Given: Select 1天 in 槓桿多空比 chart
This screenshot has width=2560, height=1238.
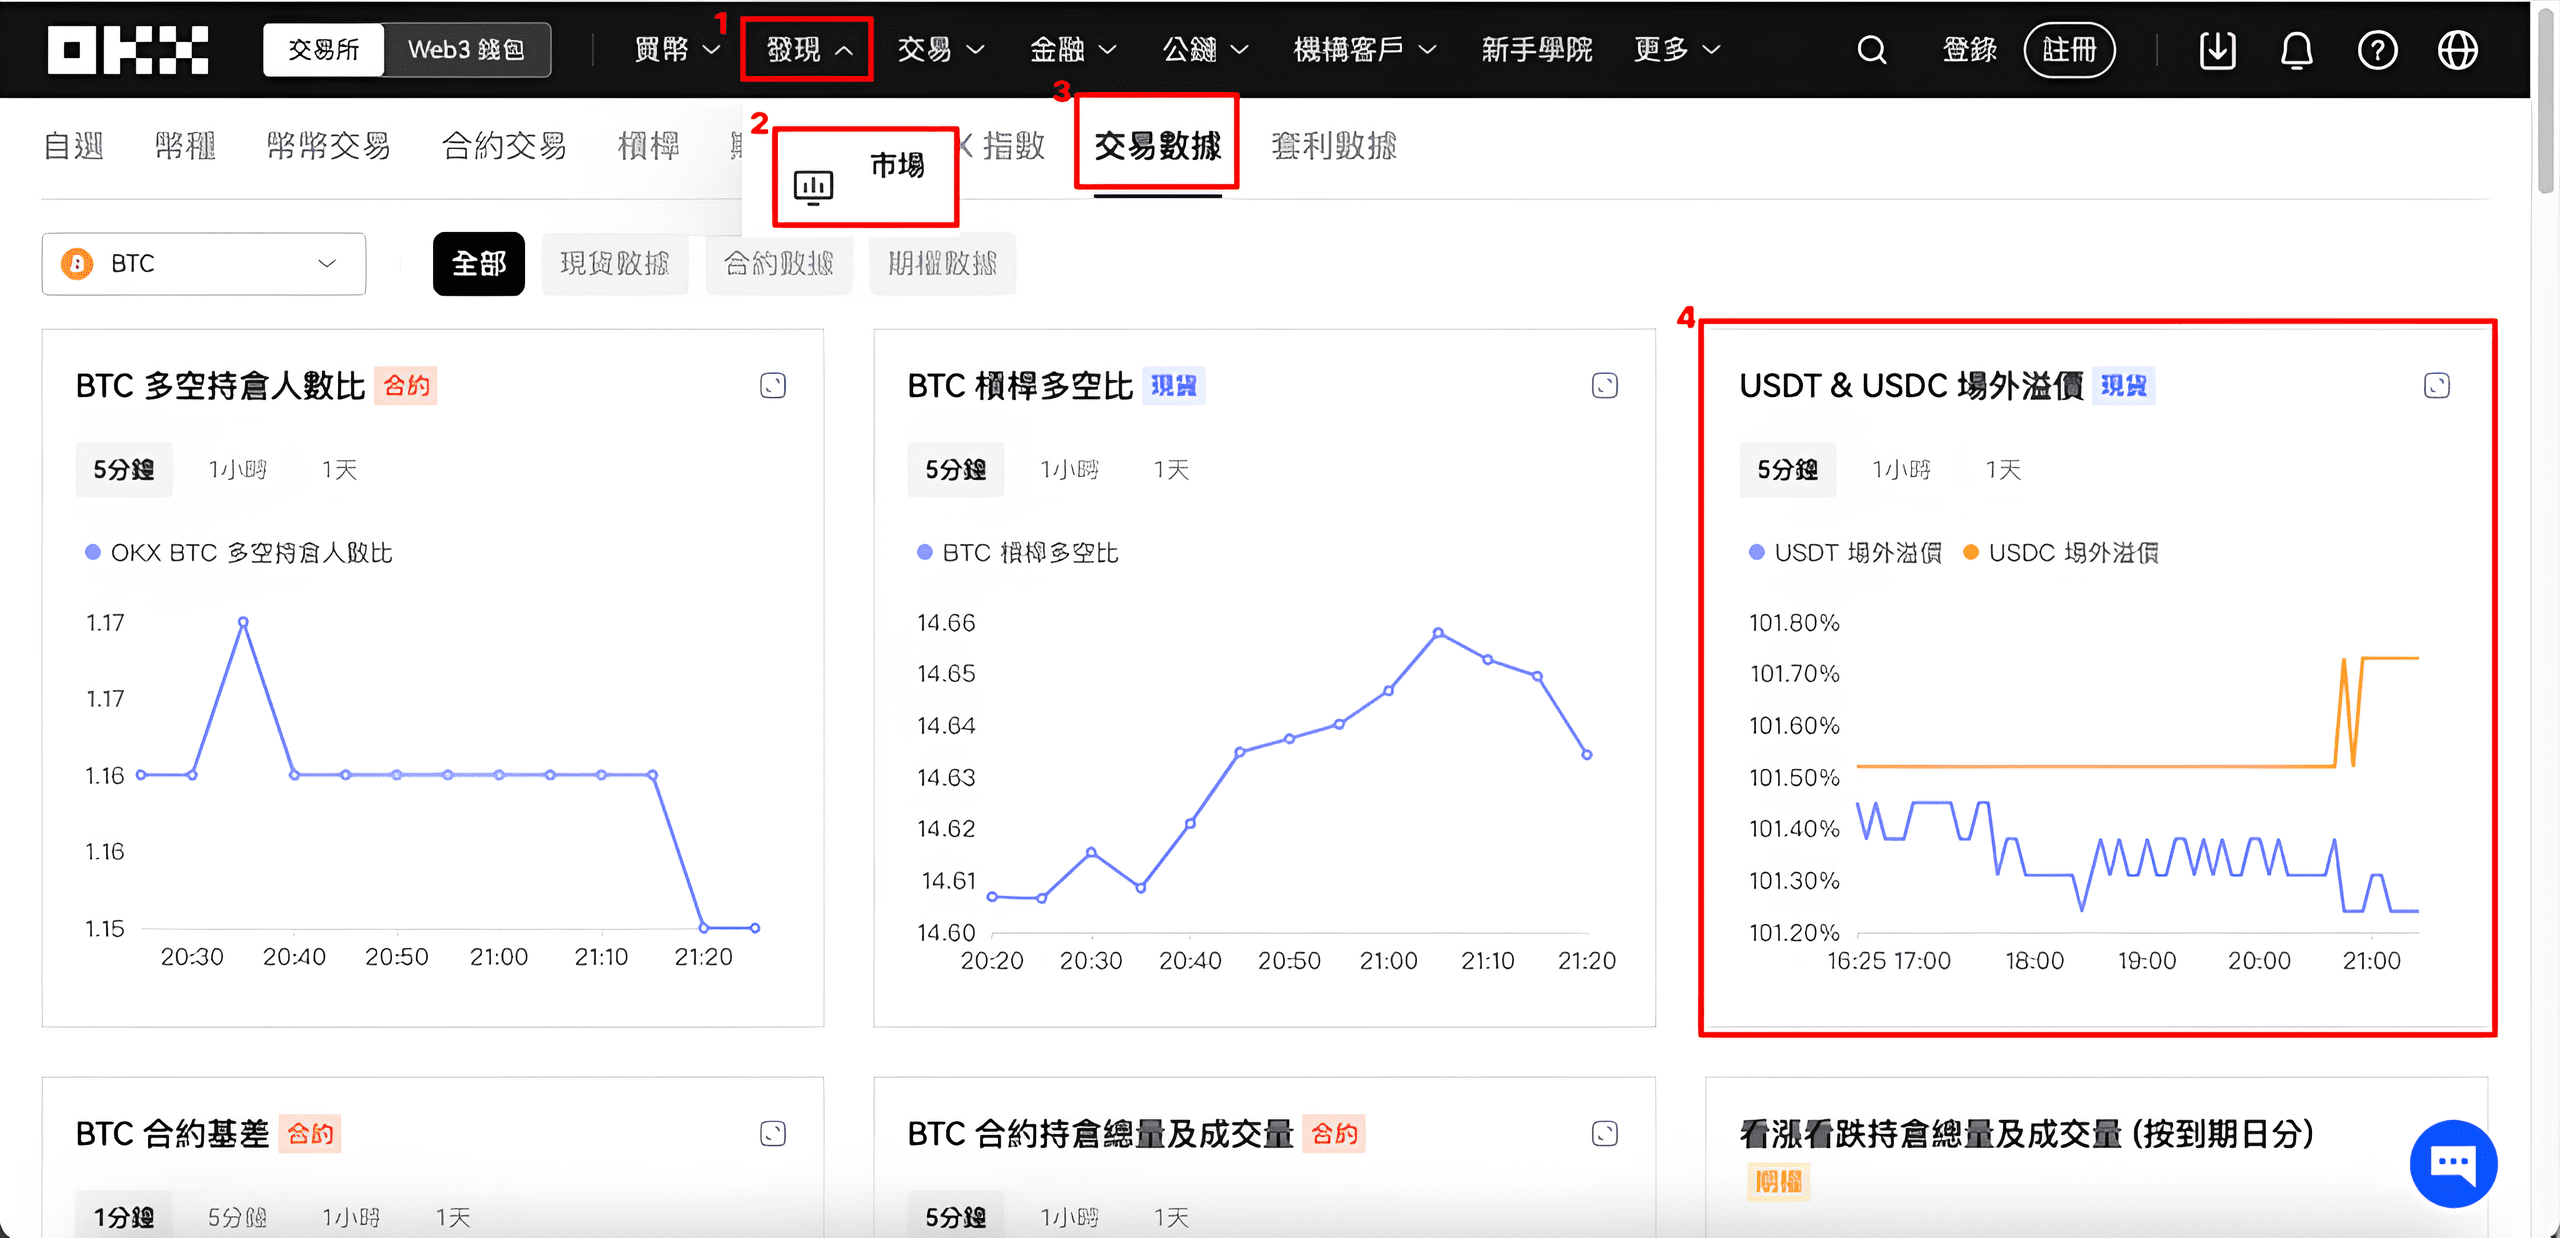Looking at the screenshot, I should tap(1172, 470).
